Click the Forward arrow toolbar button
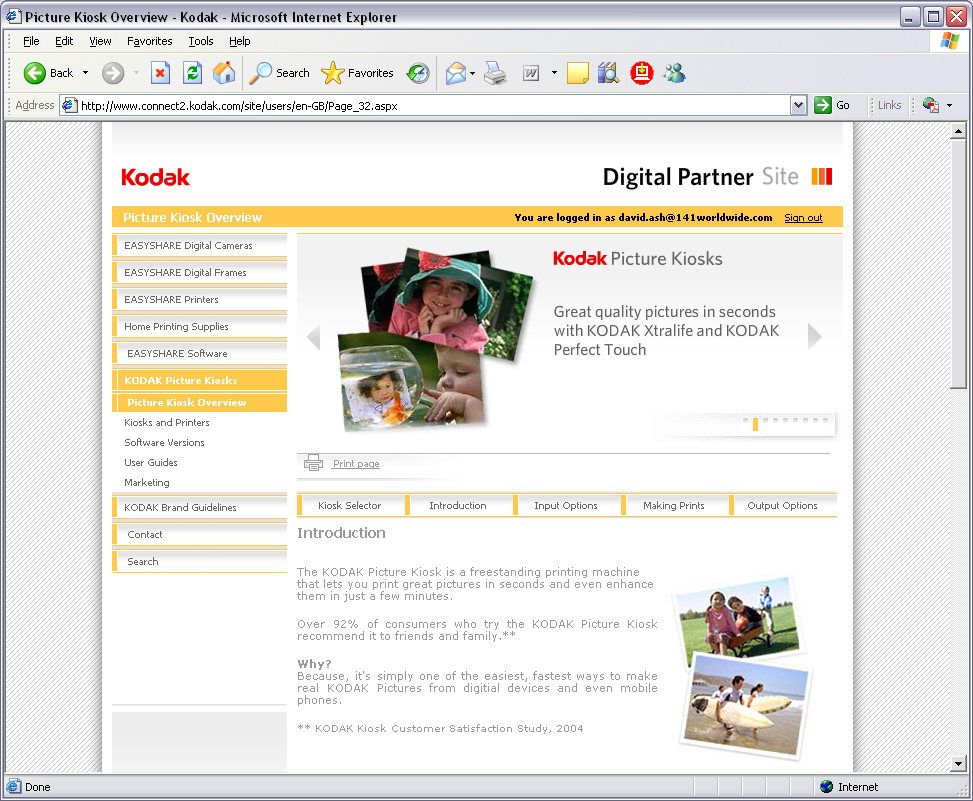Image resolution: width=973 pixels, height=801 pixels. 113,73
